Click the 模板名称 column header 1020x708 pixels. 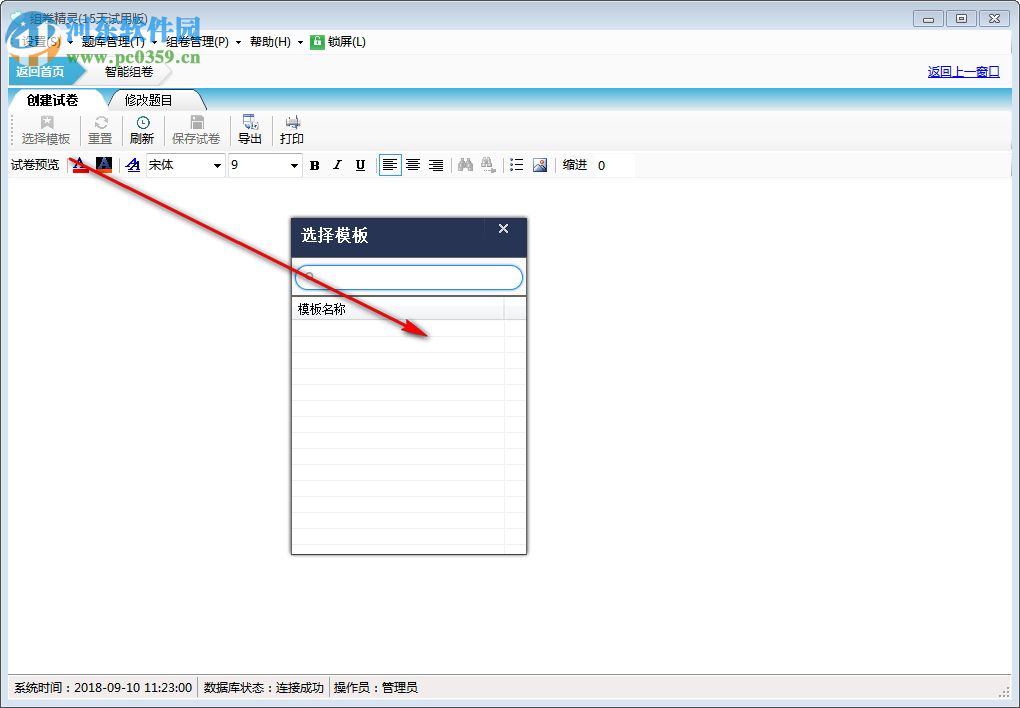[398, 309]
